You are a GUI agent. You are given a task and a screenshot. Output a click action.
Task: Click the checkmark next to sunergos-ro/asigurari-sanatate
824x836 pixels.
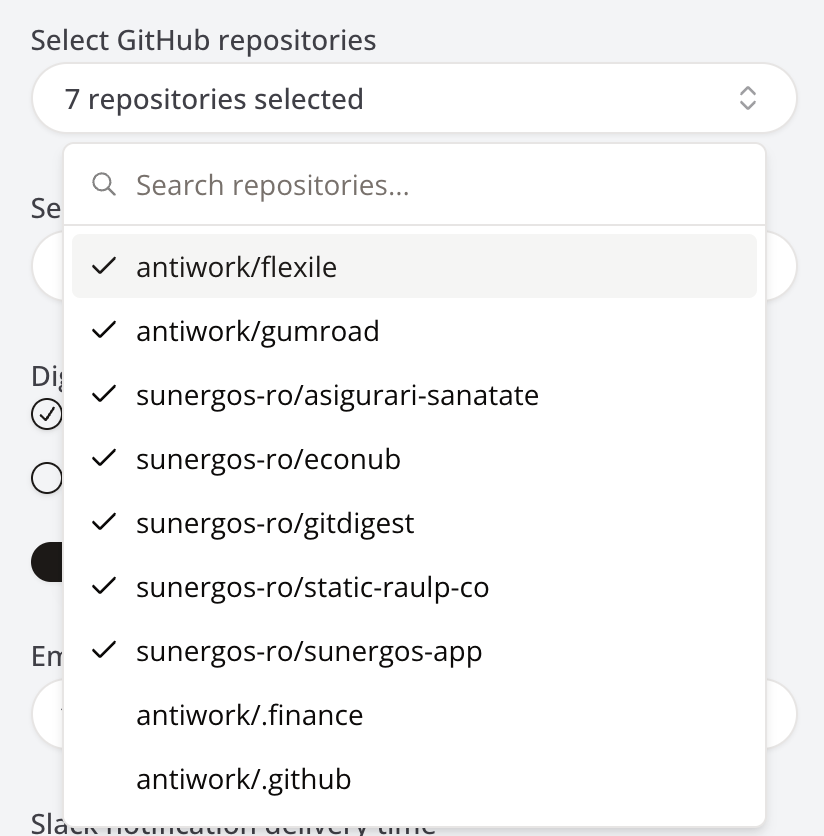[104, 395]
